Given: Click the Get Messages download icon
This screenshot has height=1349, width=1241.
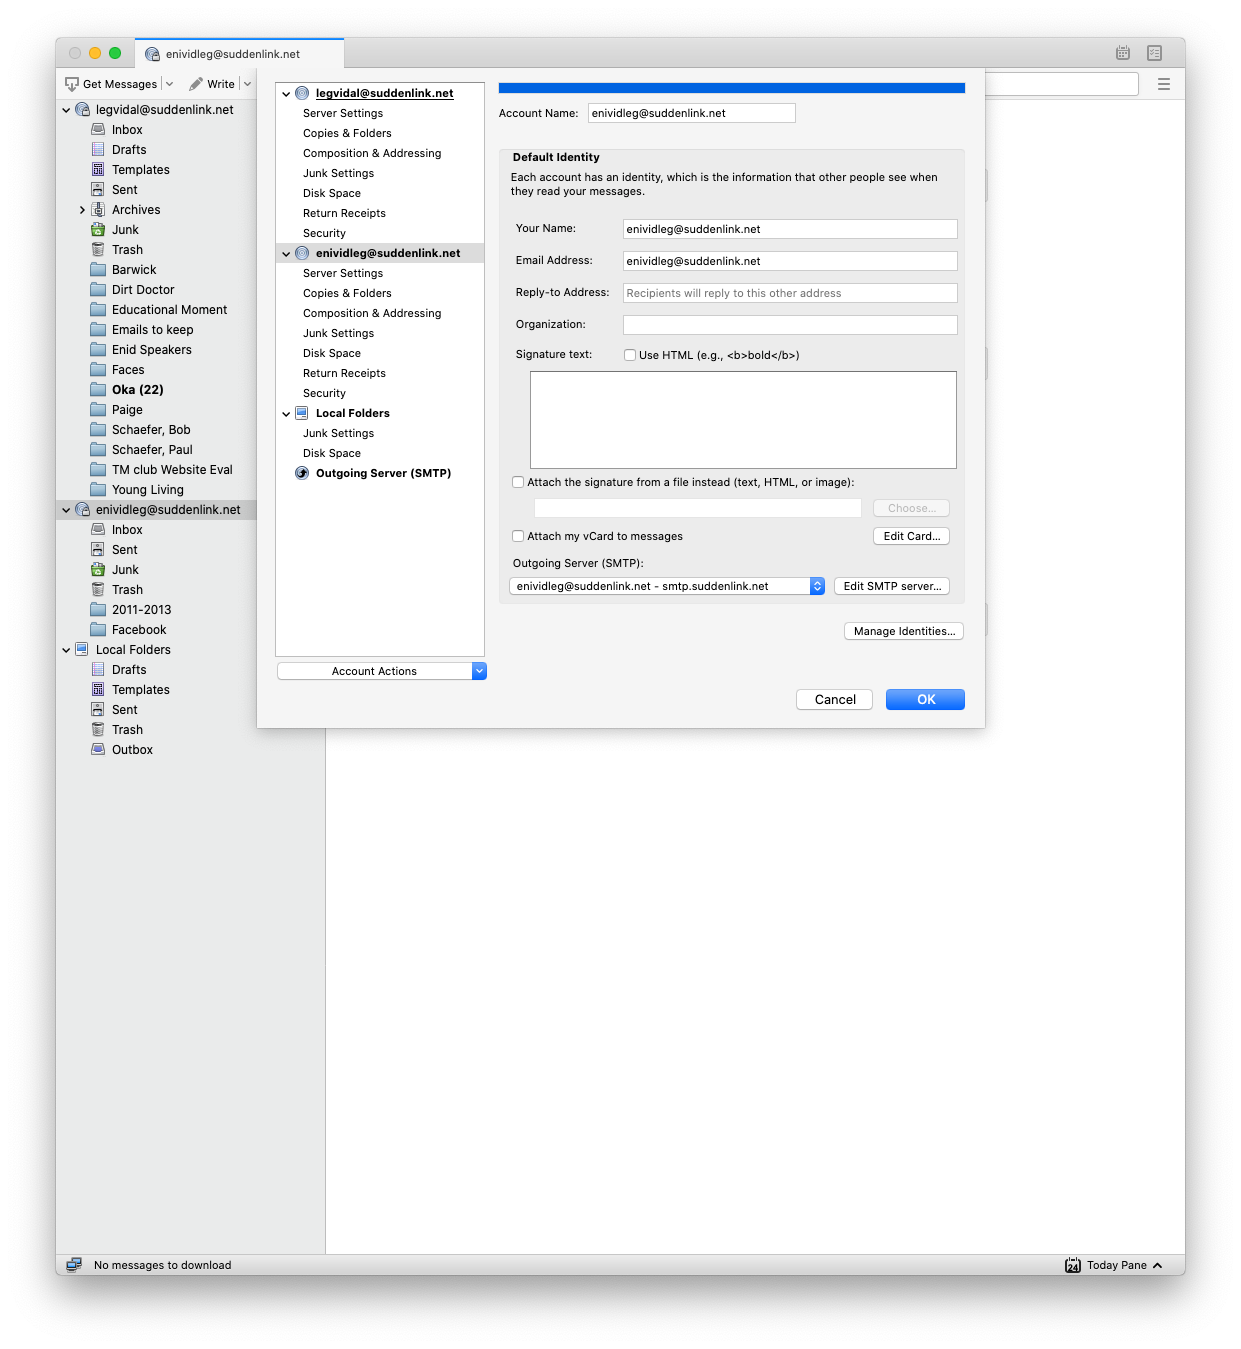Looking at the screenshot, I should point(72,84).
